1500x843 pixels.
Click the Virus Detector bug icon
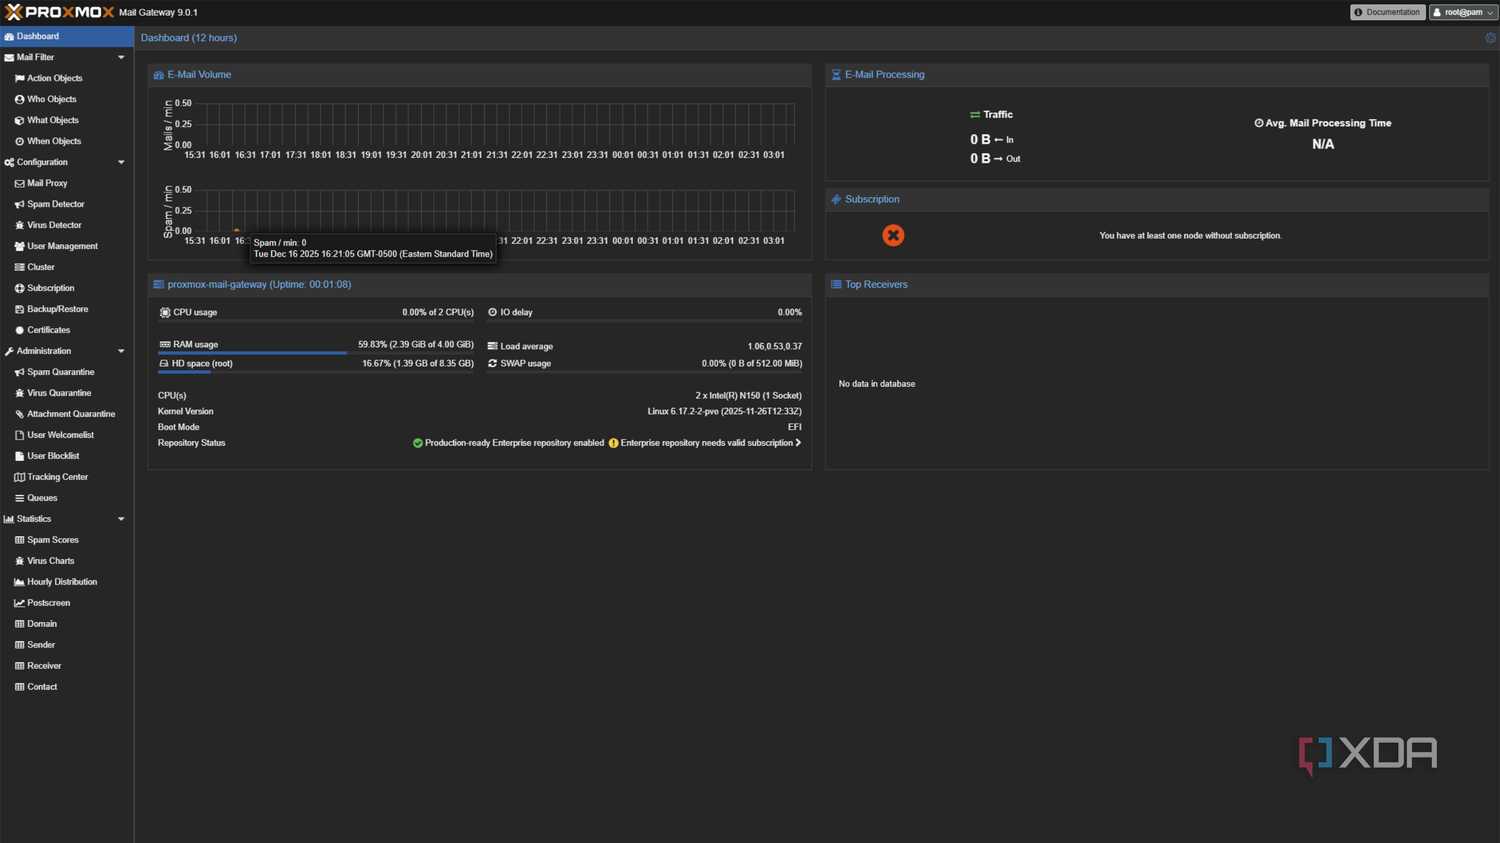click(19, 225)
